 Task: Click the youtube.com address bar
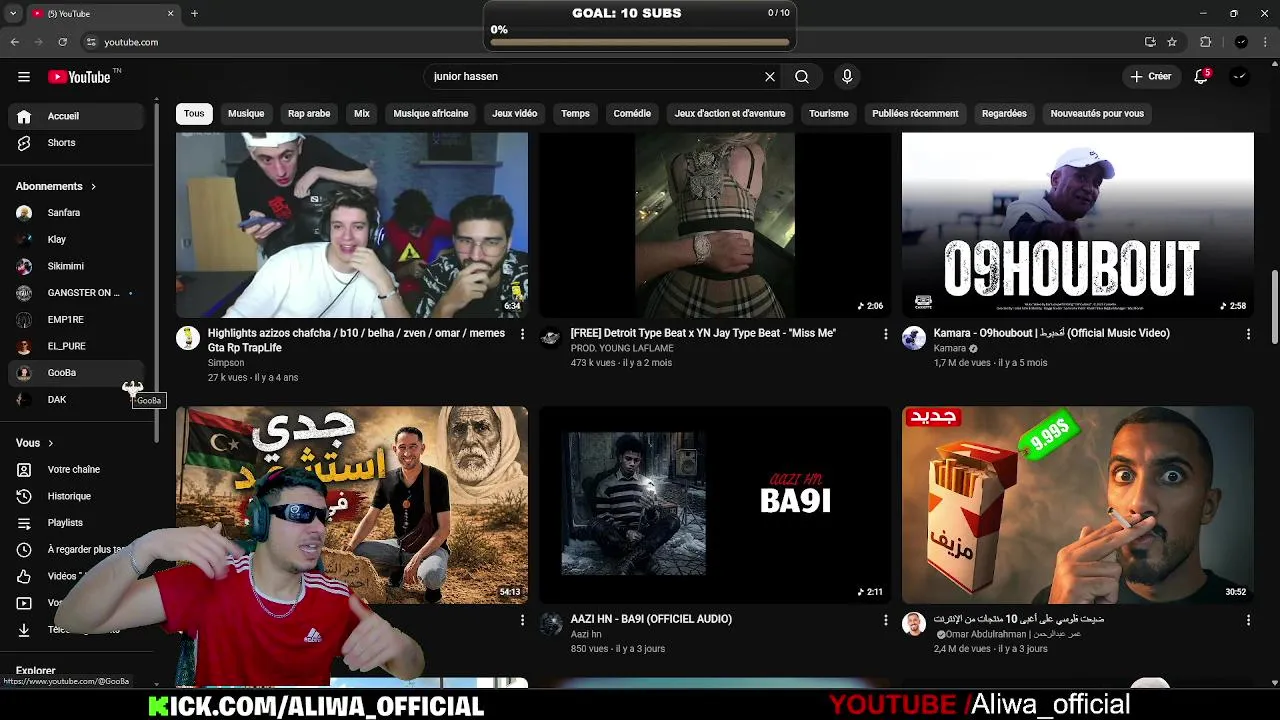[x=610, y=42]
